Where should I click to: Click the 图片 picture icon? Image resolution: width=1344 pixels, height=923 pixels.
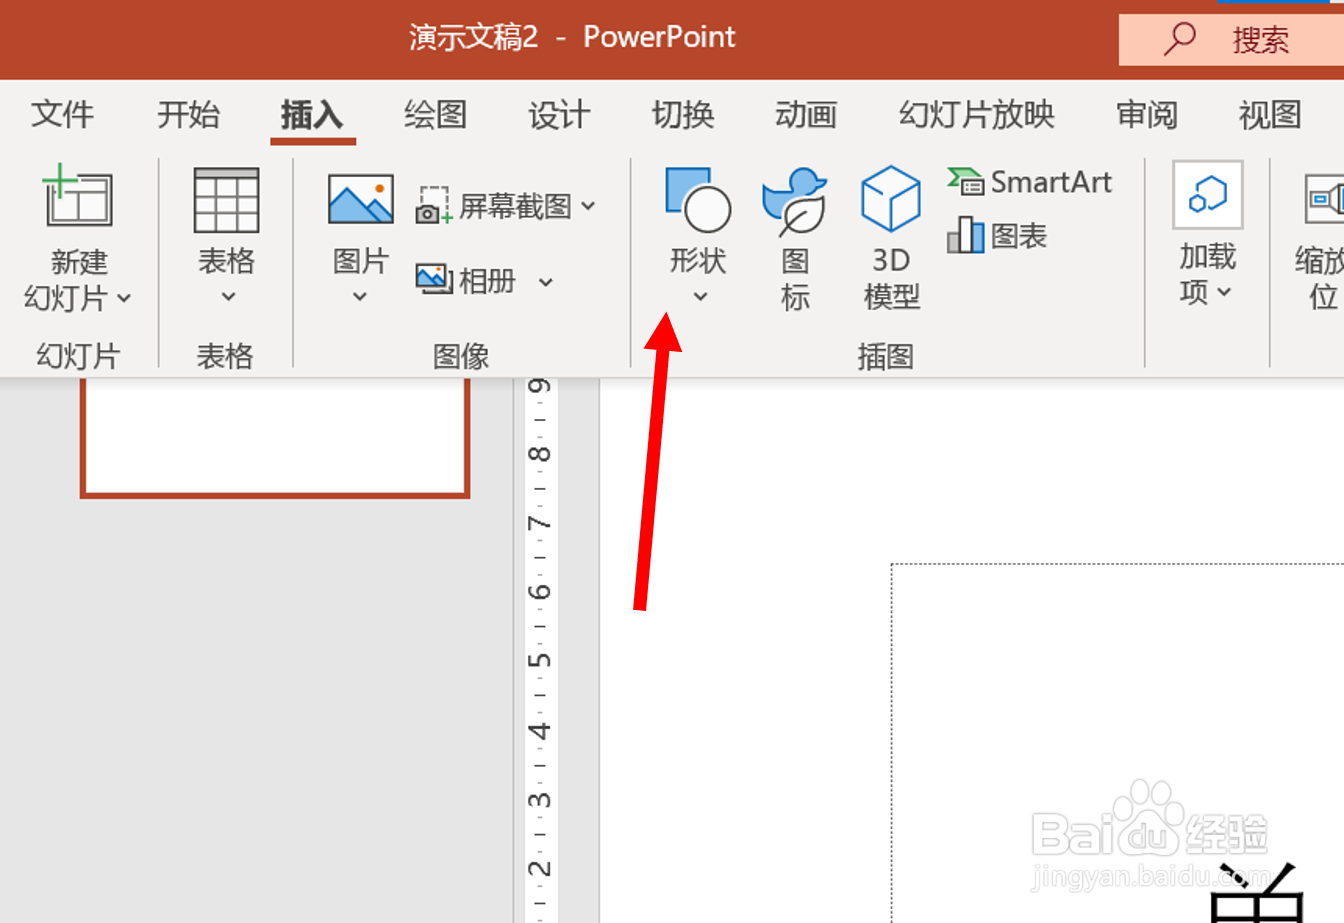pyautogui.click(x=360, y=200)
